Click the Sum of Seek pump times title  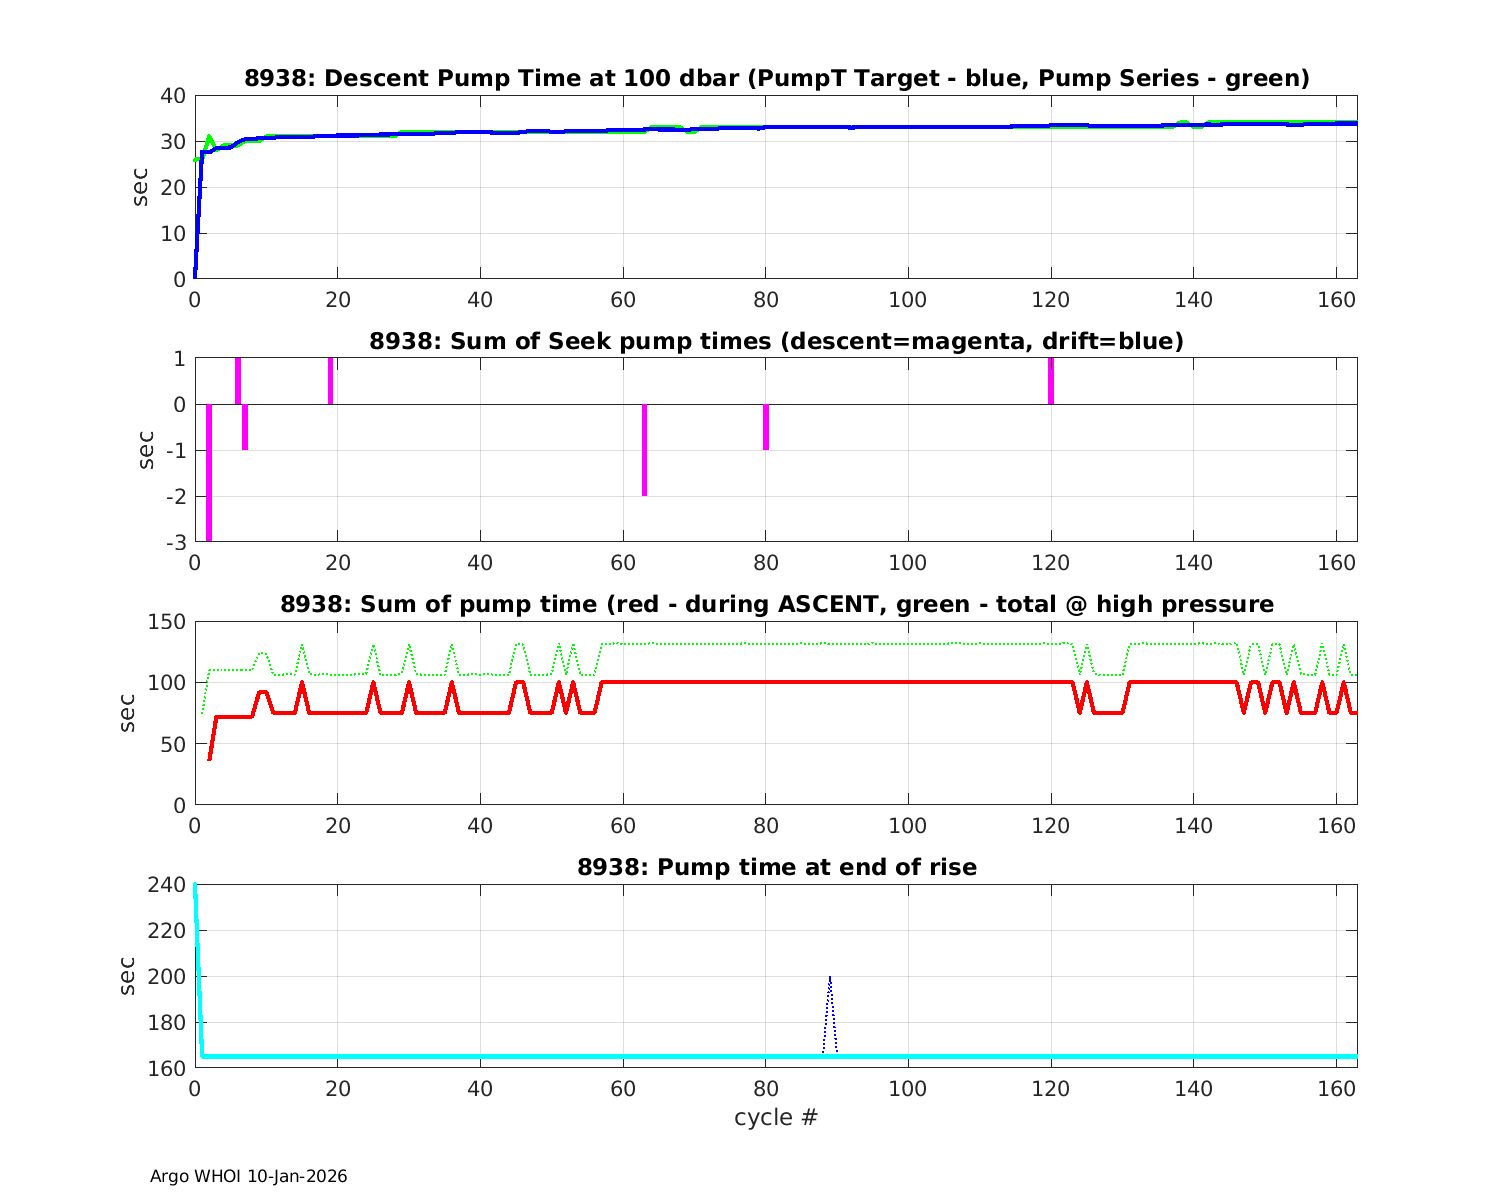(776, 341)
